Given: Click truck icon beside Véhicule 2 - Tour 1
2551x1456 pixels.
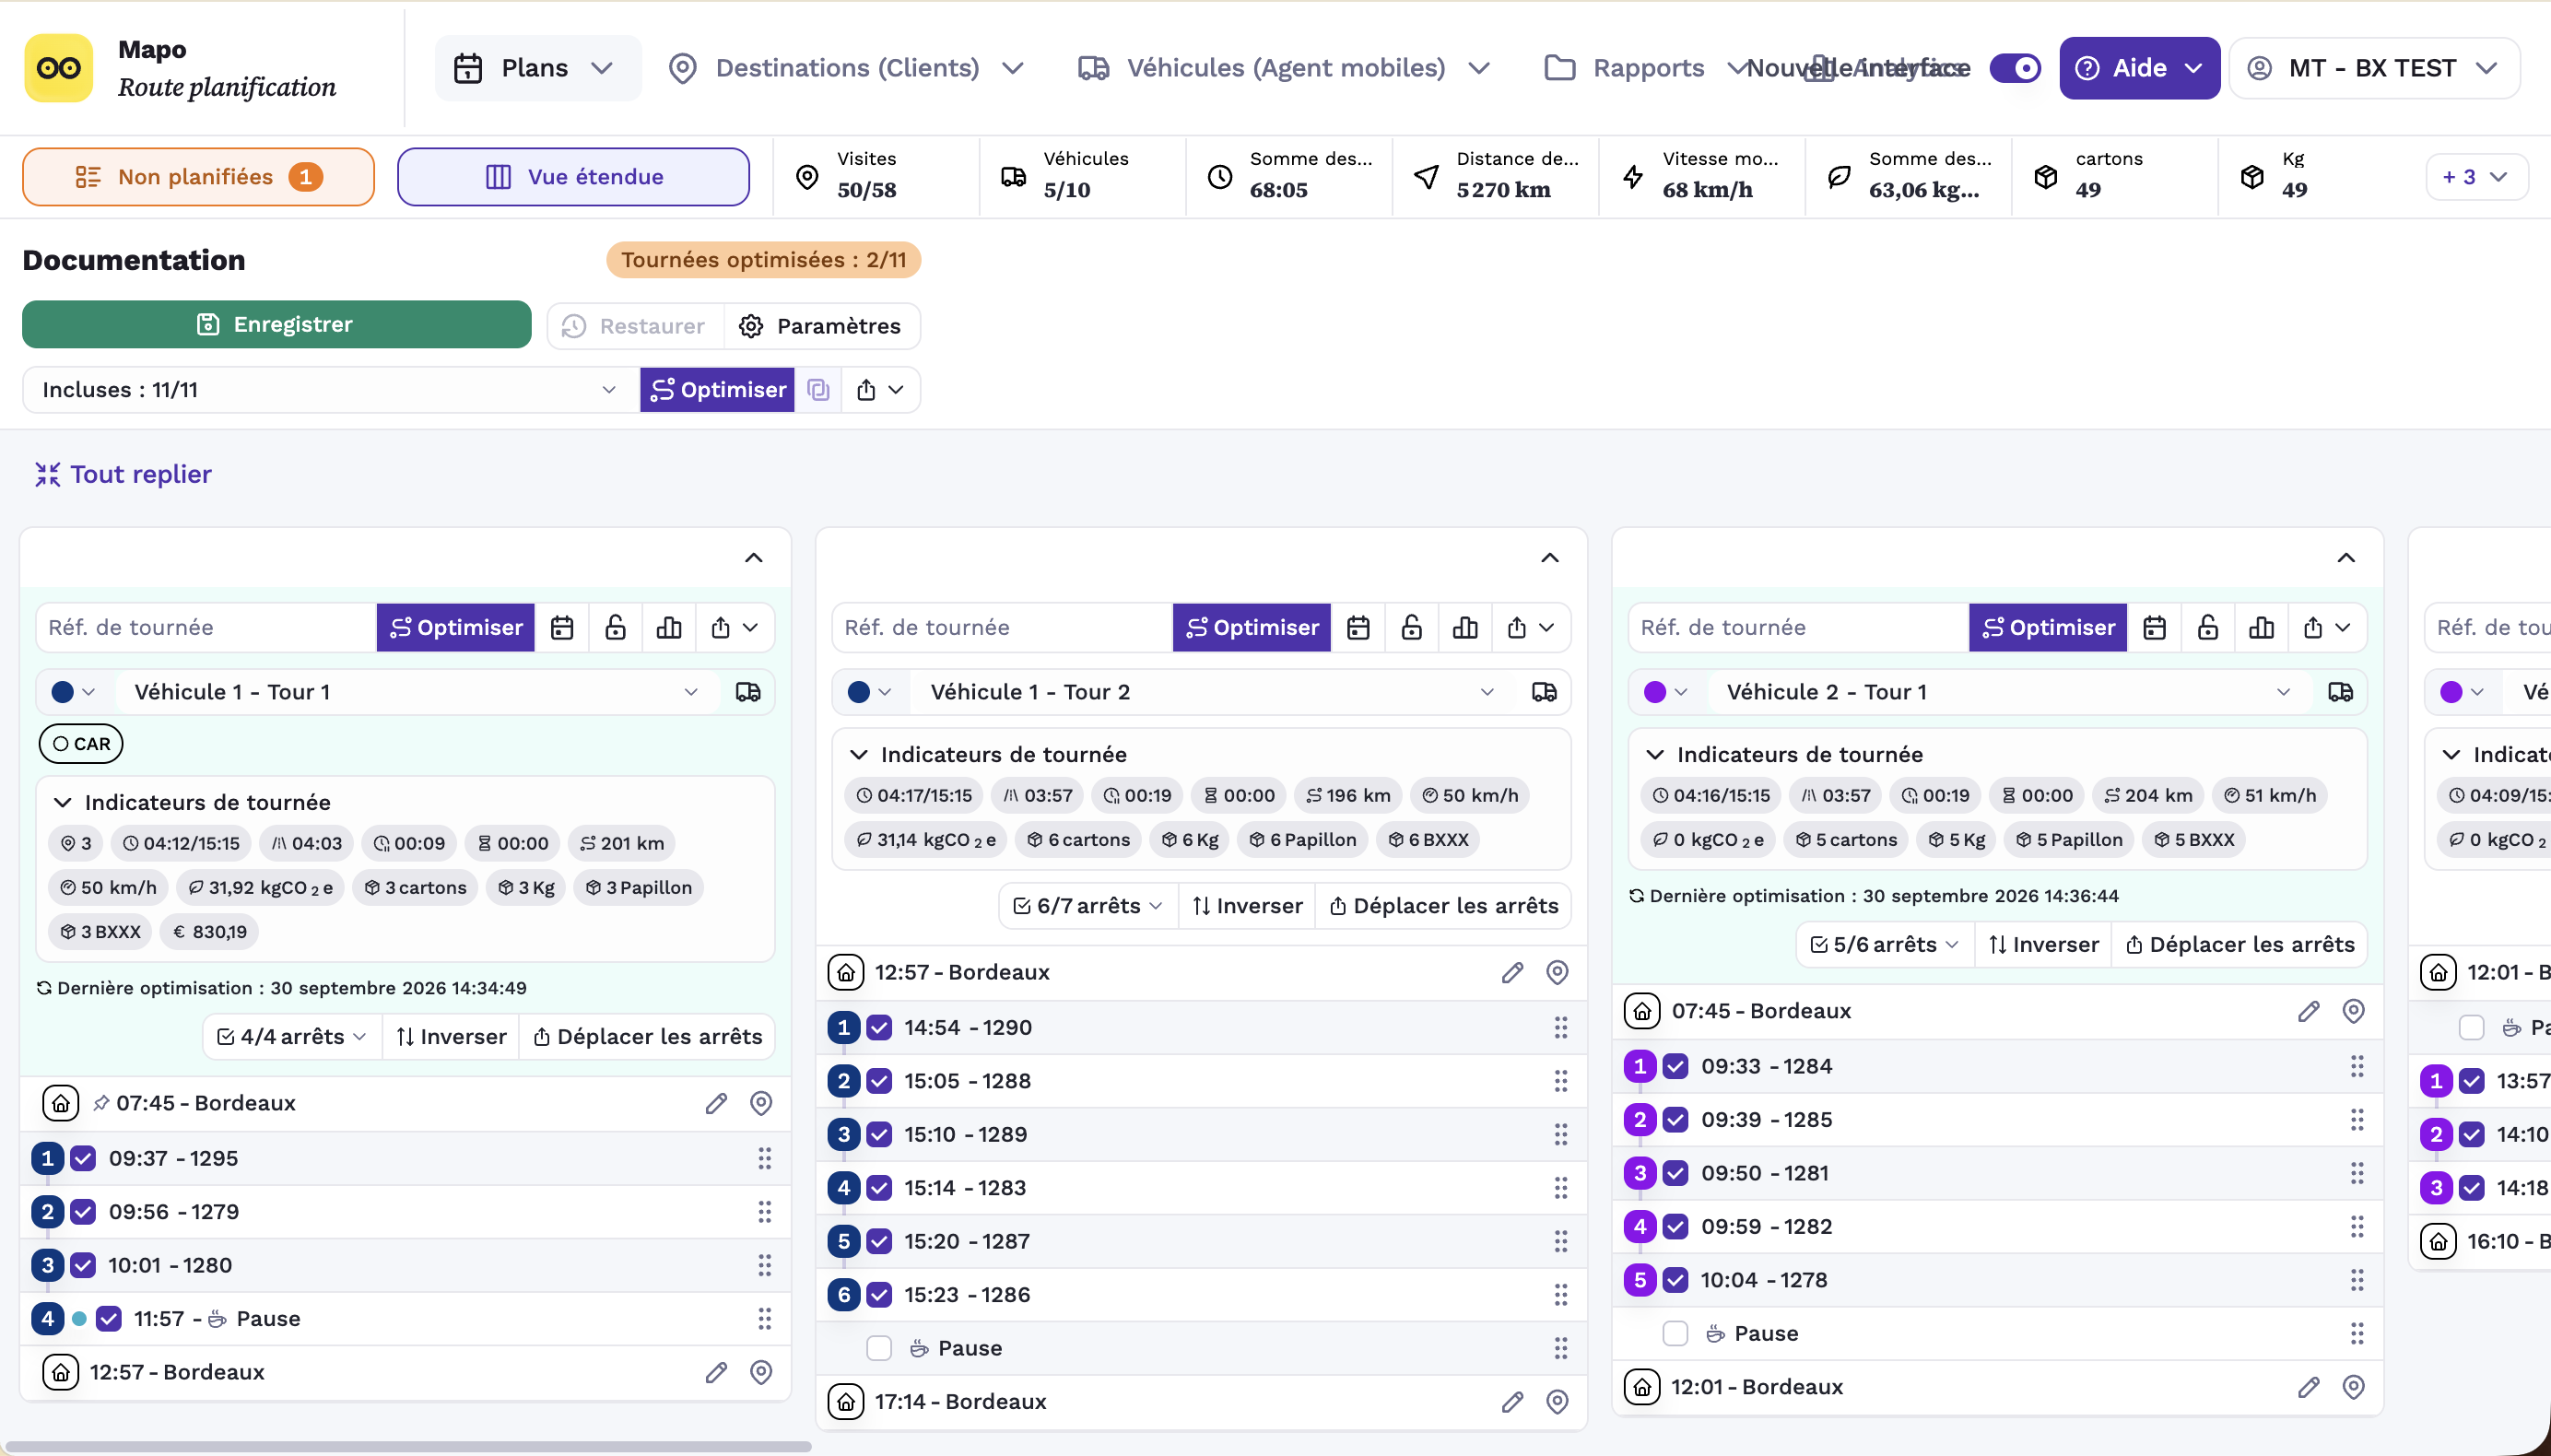Looking at the screenshot, I should (2340, 692).
